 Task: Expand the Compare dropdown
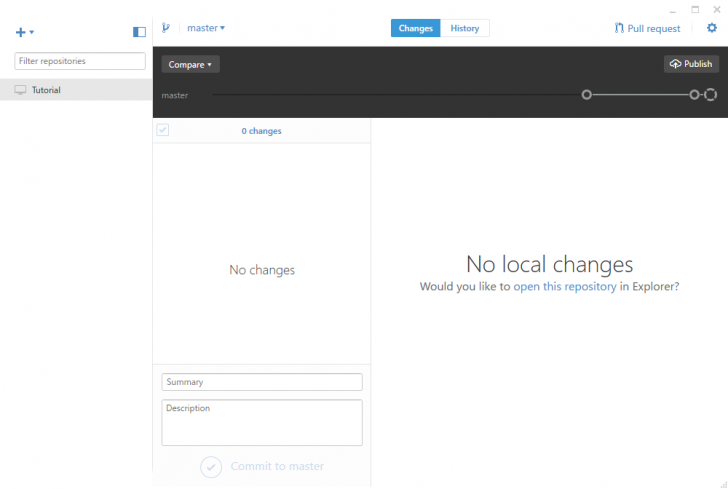190,65
